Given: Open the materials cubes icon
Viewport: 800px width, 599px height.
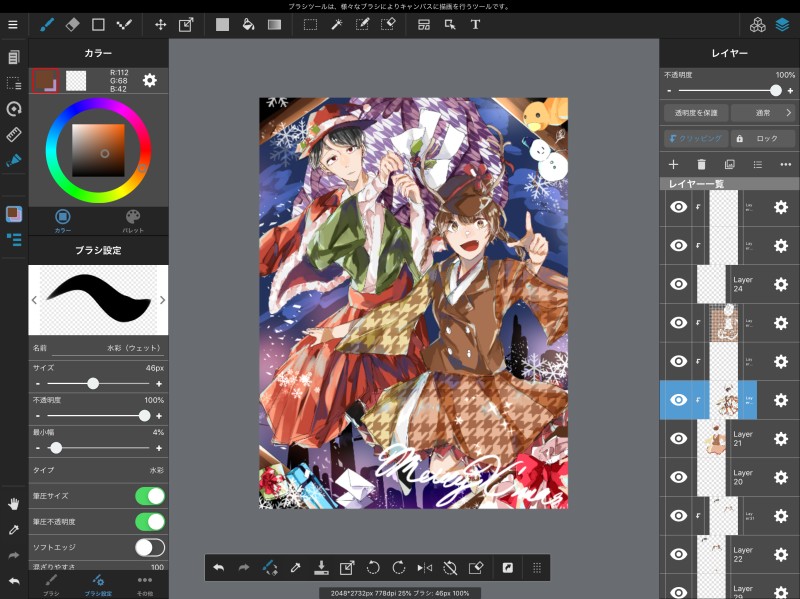Looking at the screenshot, I should click(x=758, y=24).
